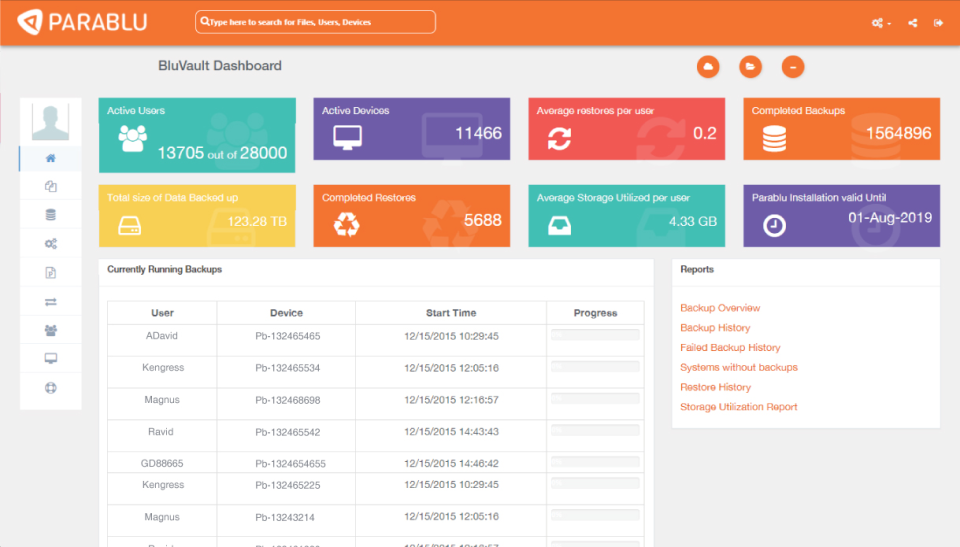Click the monitor icon in Active Devices tile
Screen dimensions: 960x547
(x=347, y=137)
